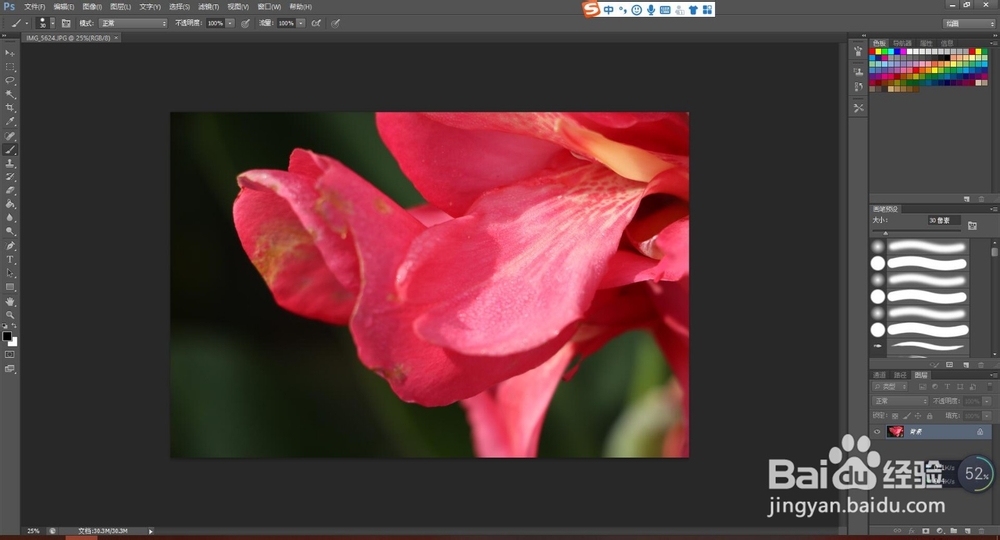The image size is (1000, 540).
Task: Click the brush size 30 像素 field
Action: point(943,221)
